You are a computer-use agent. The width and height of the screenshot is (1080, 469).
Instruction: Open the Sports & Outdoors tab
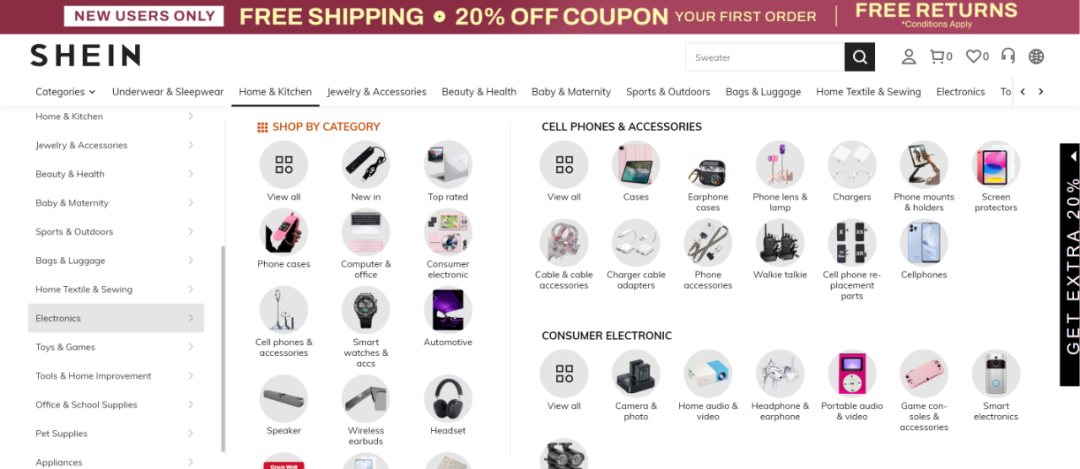(x=668, y=92)
